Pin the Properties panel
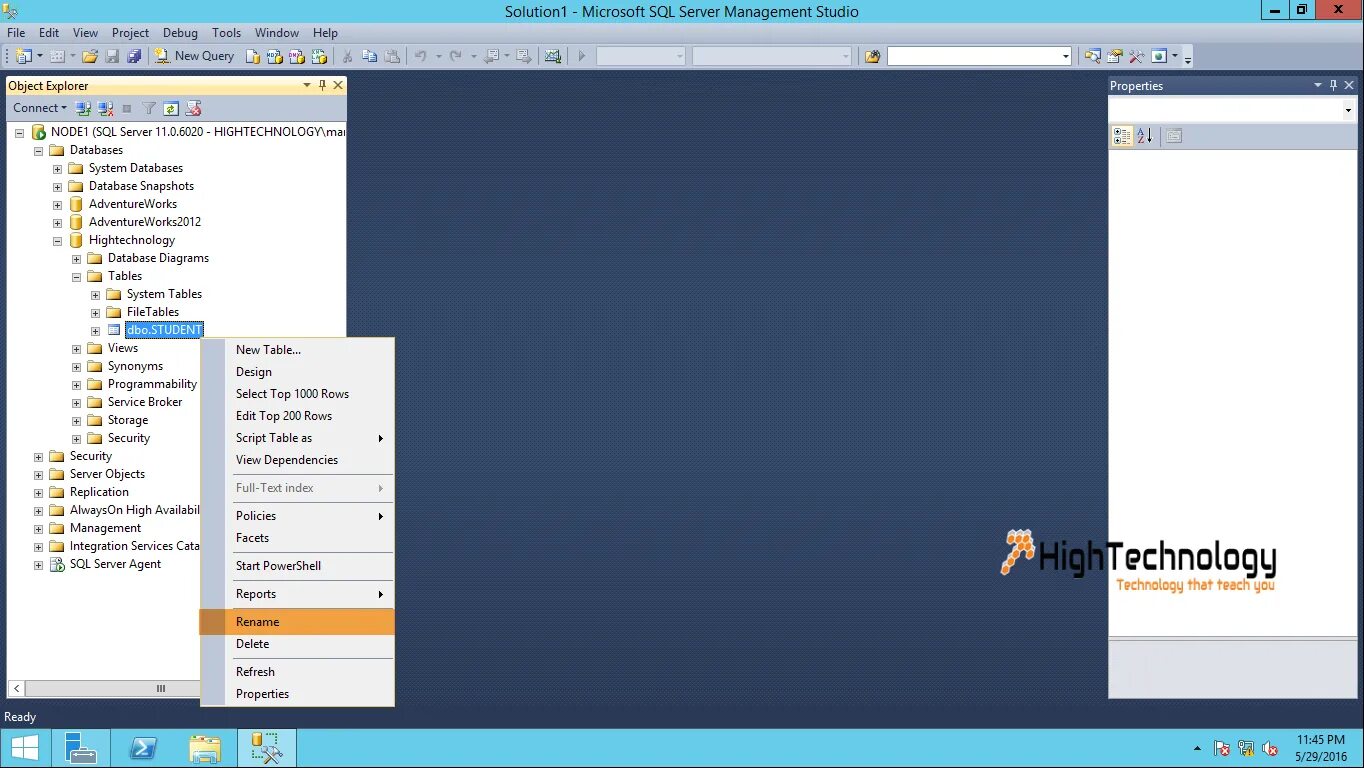 pyautogui.click(x=1333, y=86)
